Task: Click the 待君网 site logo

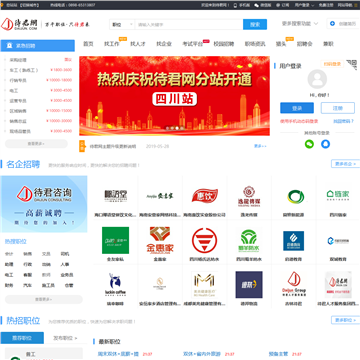Action: click(20, 24)
